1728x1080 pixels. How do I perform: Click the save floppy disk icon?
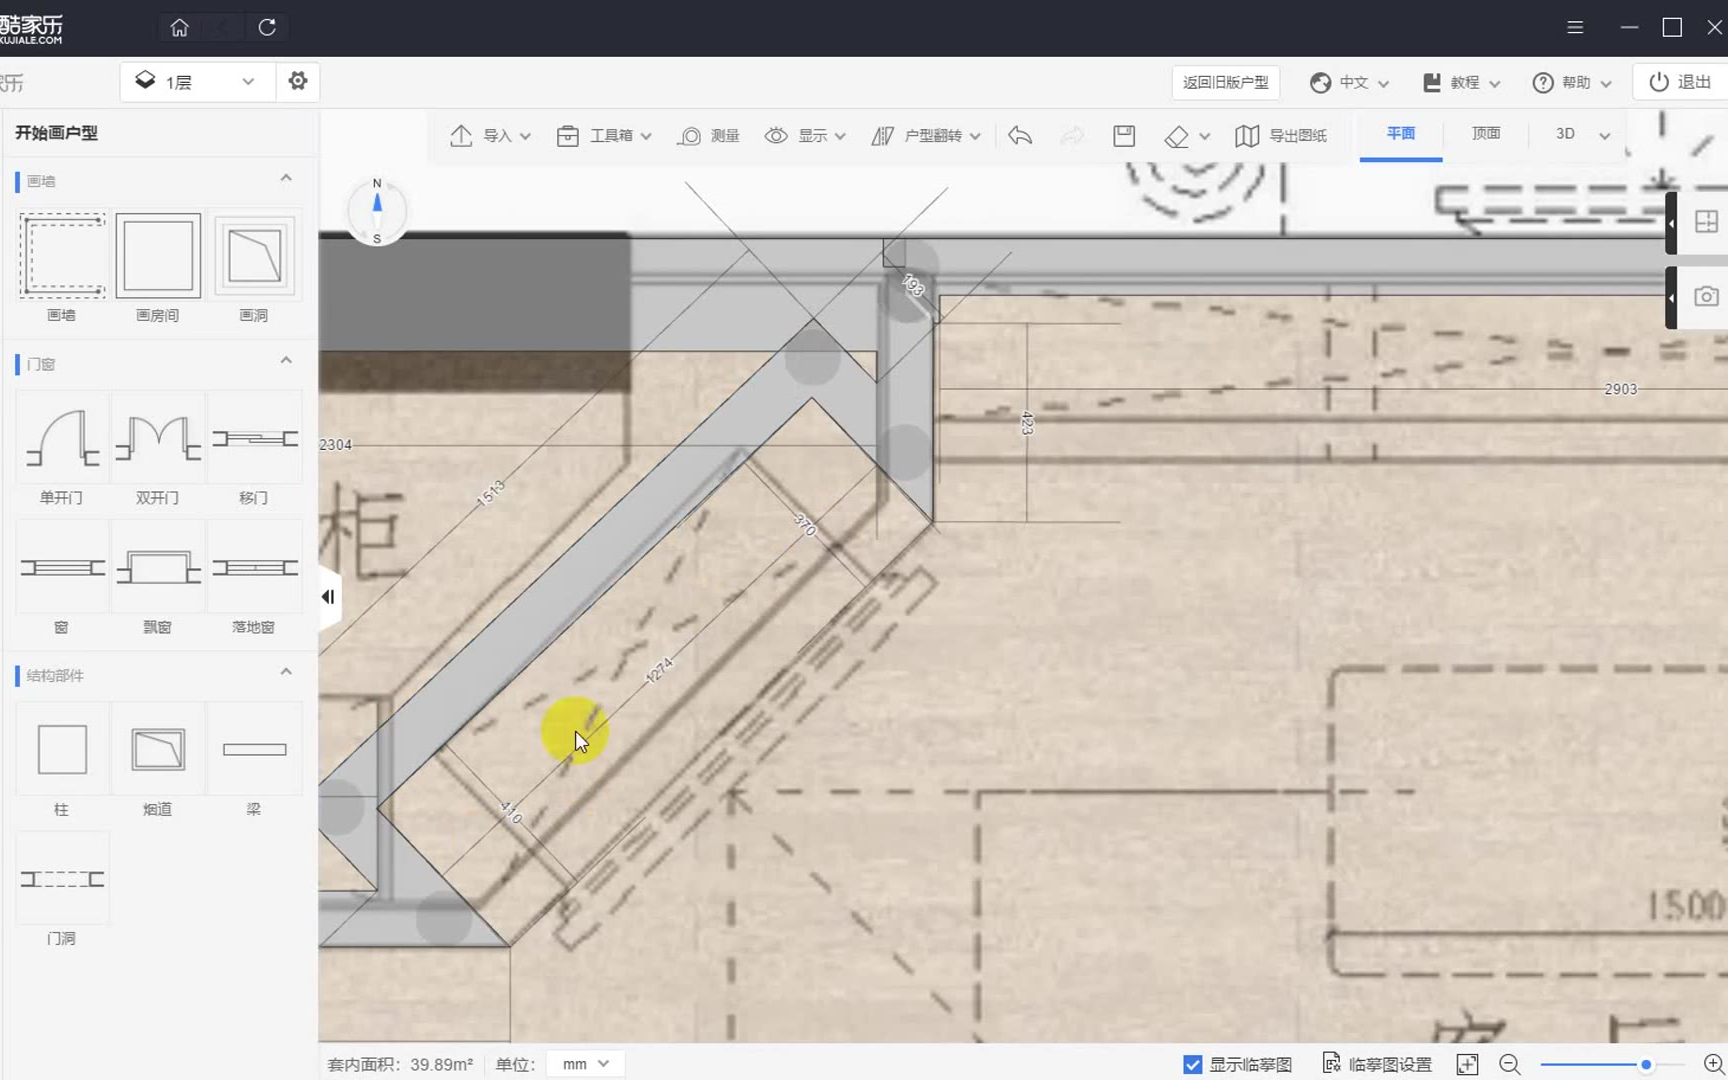point(1124,136)
